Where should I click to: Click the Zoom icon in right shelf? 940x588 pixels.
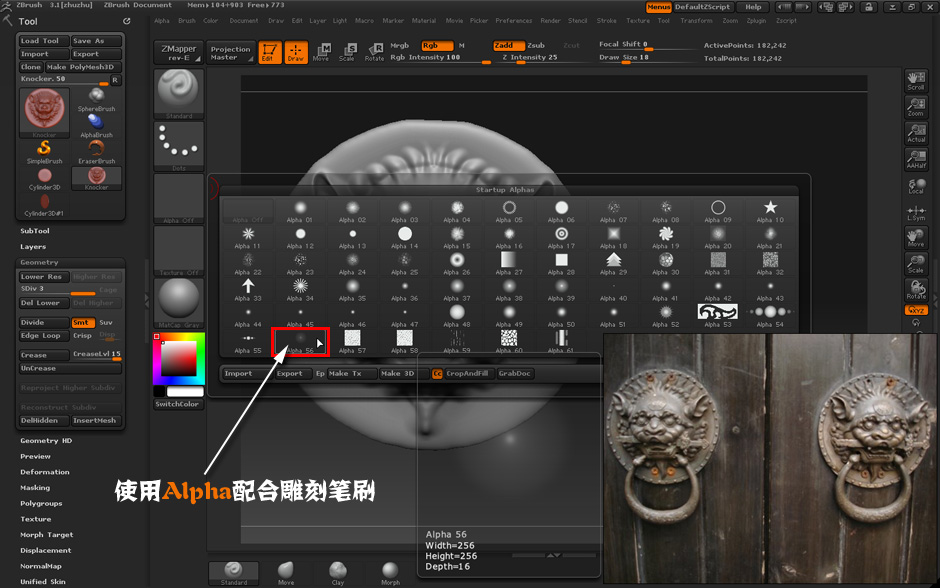click(x=915, y=107)
